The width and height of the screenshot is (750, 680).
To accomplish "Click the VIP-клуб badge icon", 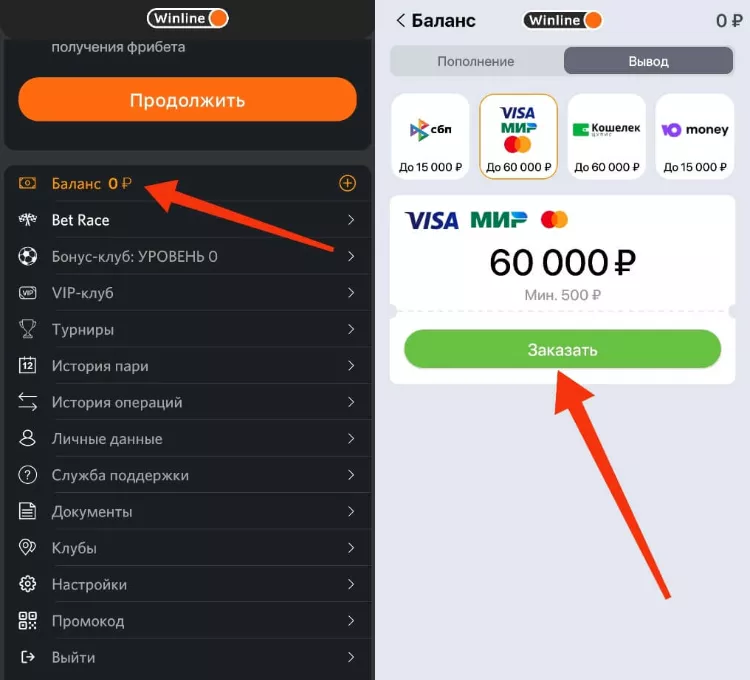I will pyautogui.click(x=28, y=293).
